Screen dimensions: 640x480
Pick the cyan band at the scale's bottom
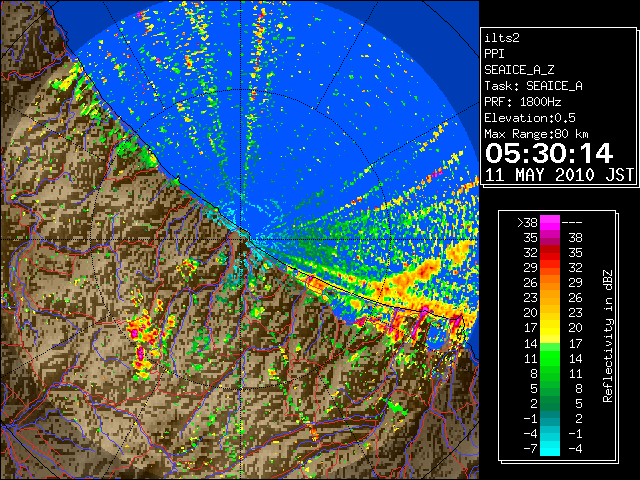click(x=550, y=448)
